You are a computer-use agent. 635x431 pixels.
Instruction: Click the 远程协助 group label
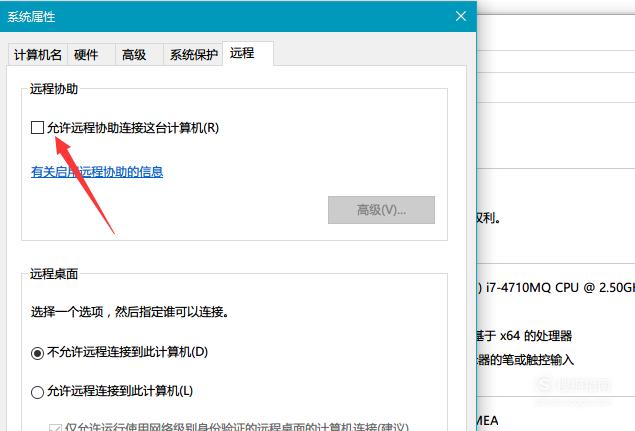click(x=53, y=89)
